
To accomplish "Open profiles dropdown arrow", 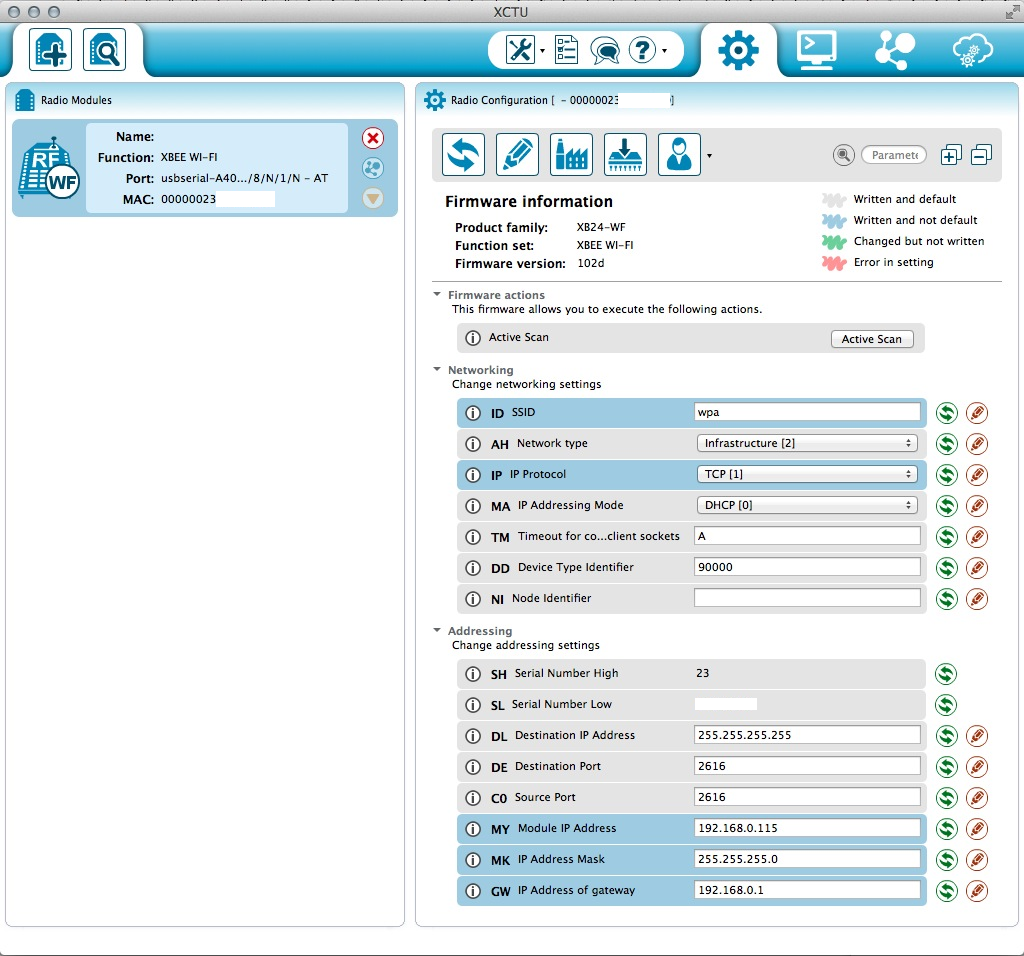I will (x=709, y=155).
